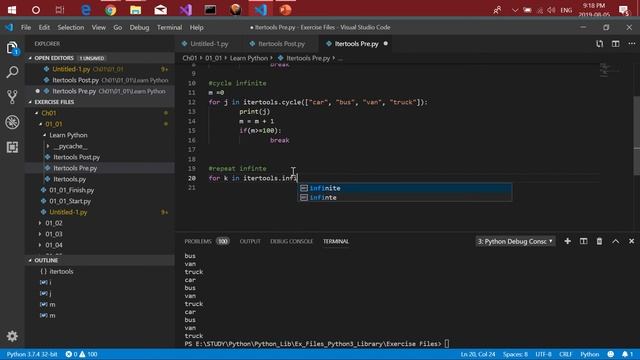Viewport: 640px width, 360px height.
Task: Open 01_01_Finish.py in the explorer
Action: 71,190
